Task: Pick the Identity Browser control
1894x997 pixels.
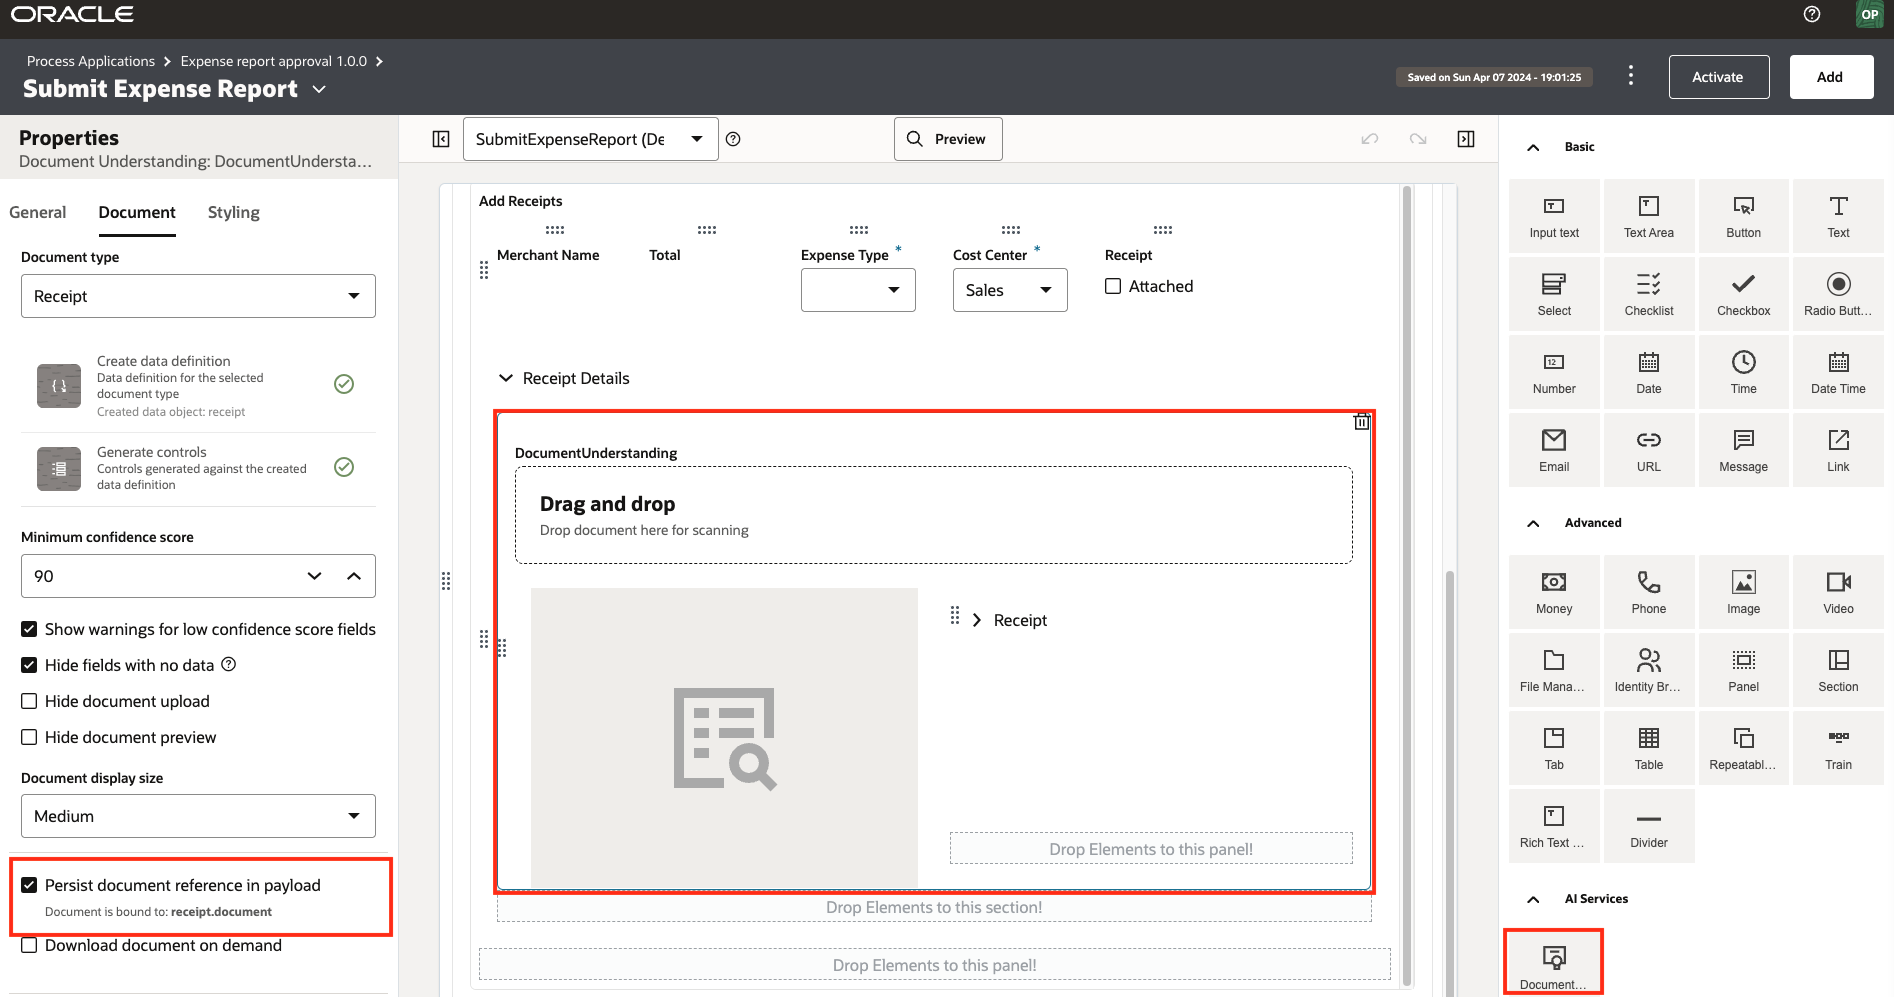Action: tap(1648, 669)
